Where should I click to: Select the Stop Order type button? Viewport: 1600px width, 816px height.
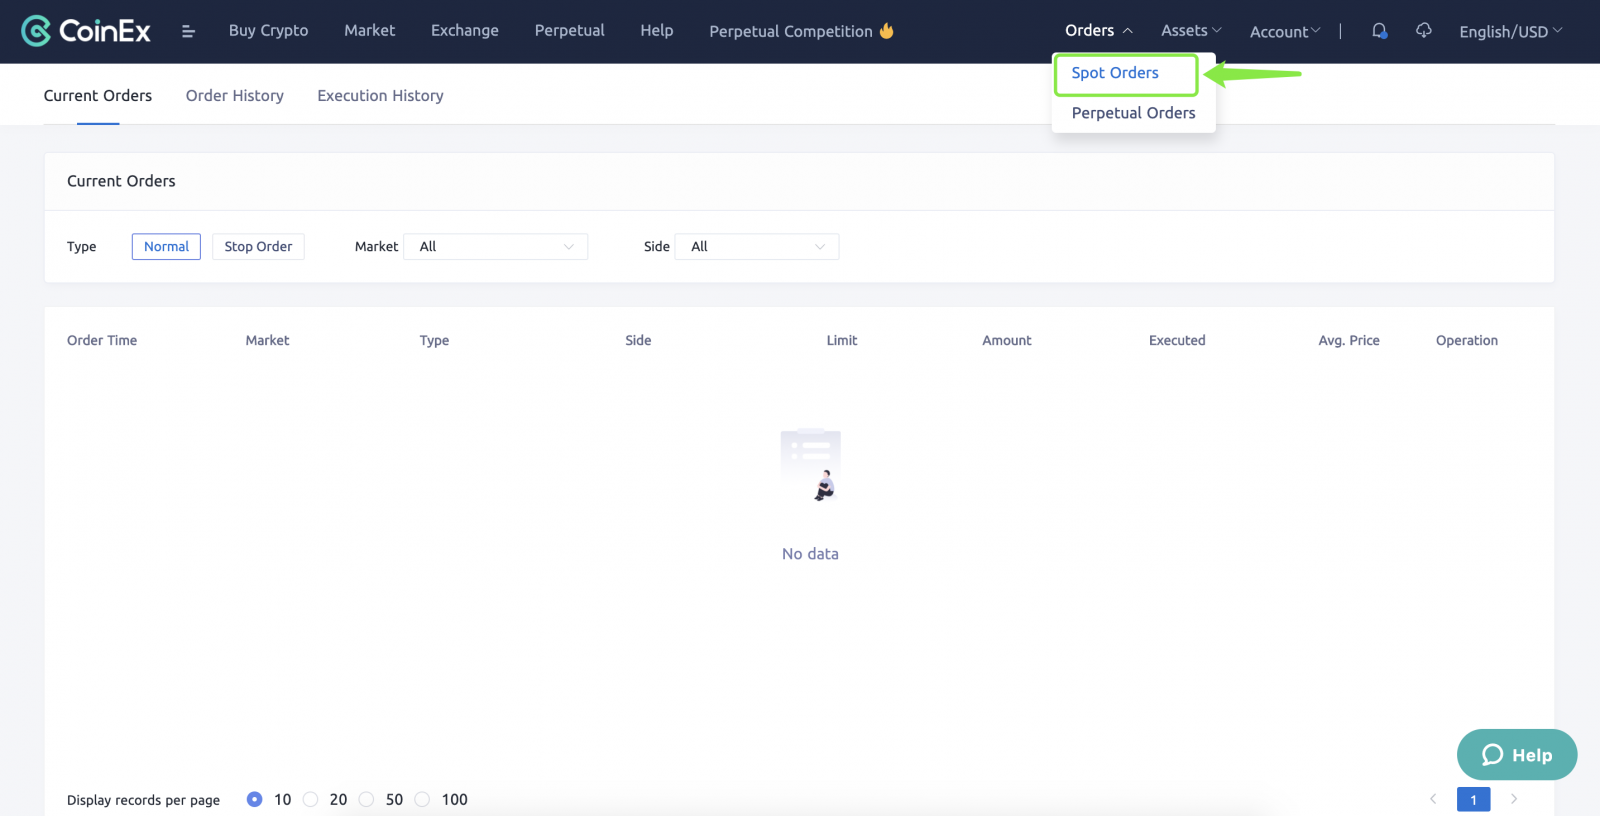tap(258, 247)
